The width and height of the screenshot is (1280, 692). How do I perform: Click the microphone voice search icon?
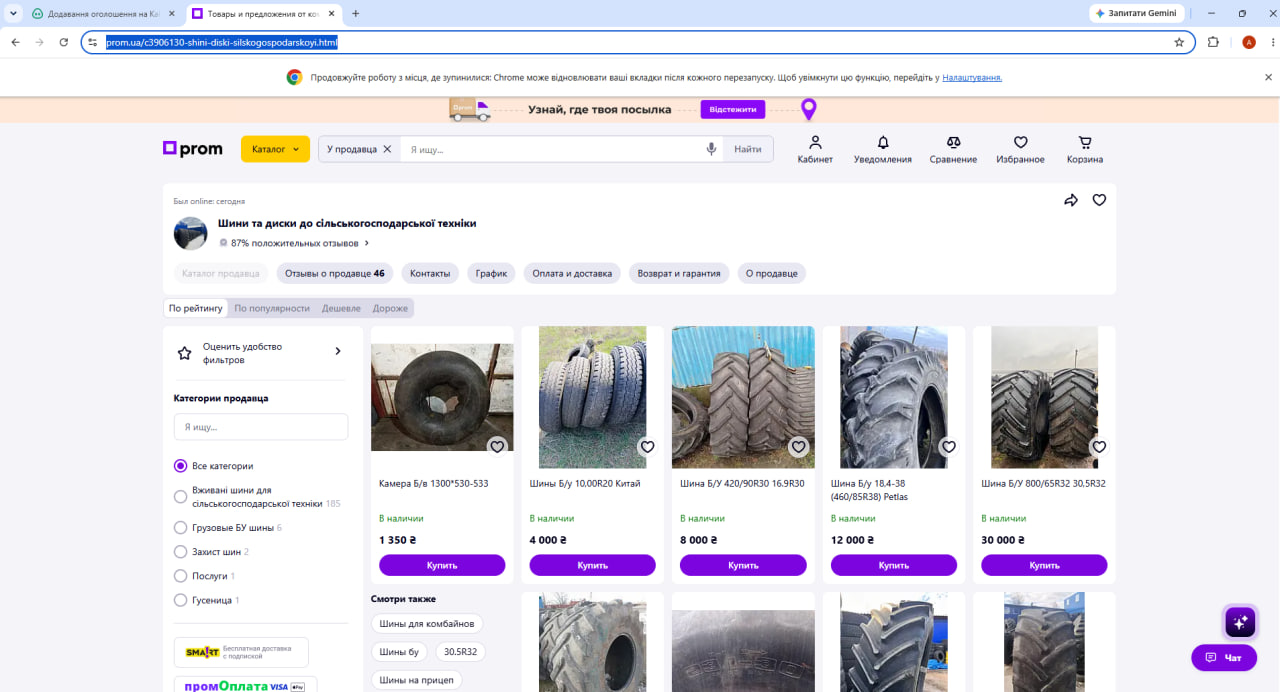click(x=711, y=149)
